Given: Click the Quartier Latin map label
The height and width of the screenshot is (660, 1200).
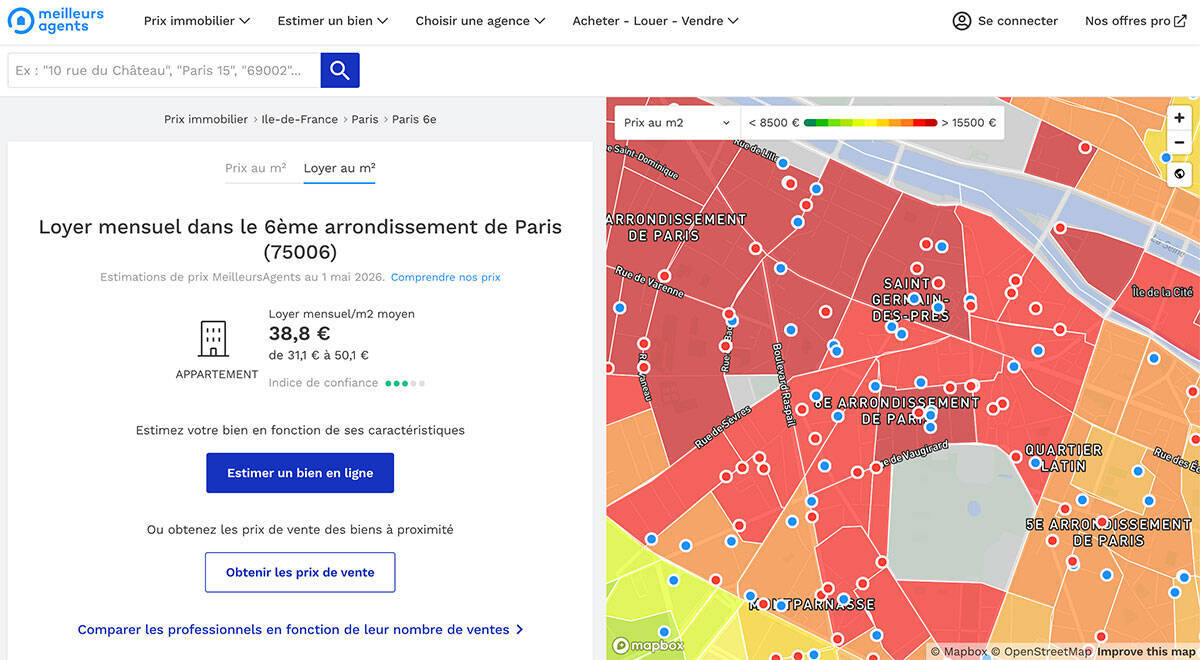Looking at the screenshot, I should click(x=1064, y=458).
